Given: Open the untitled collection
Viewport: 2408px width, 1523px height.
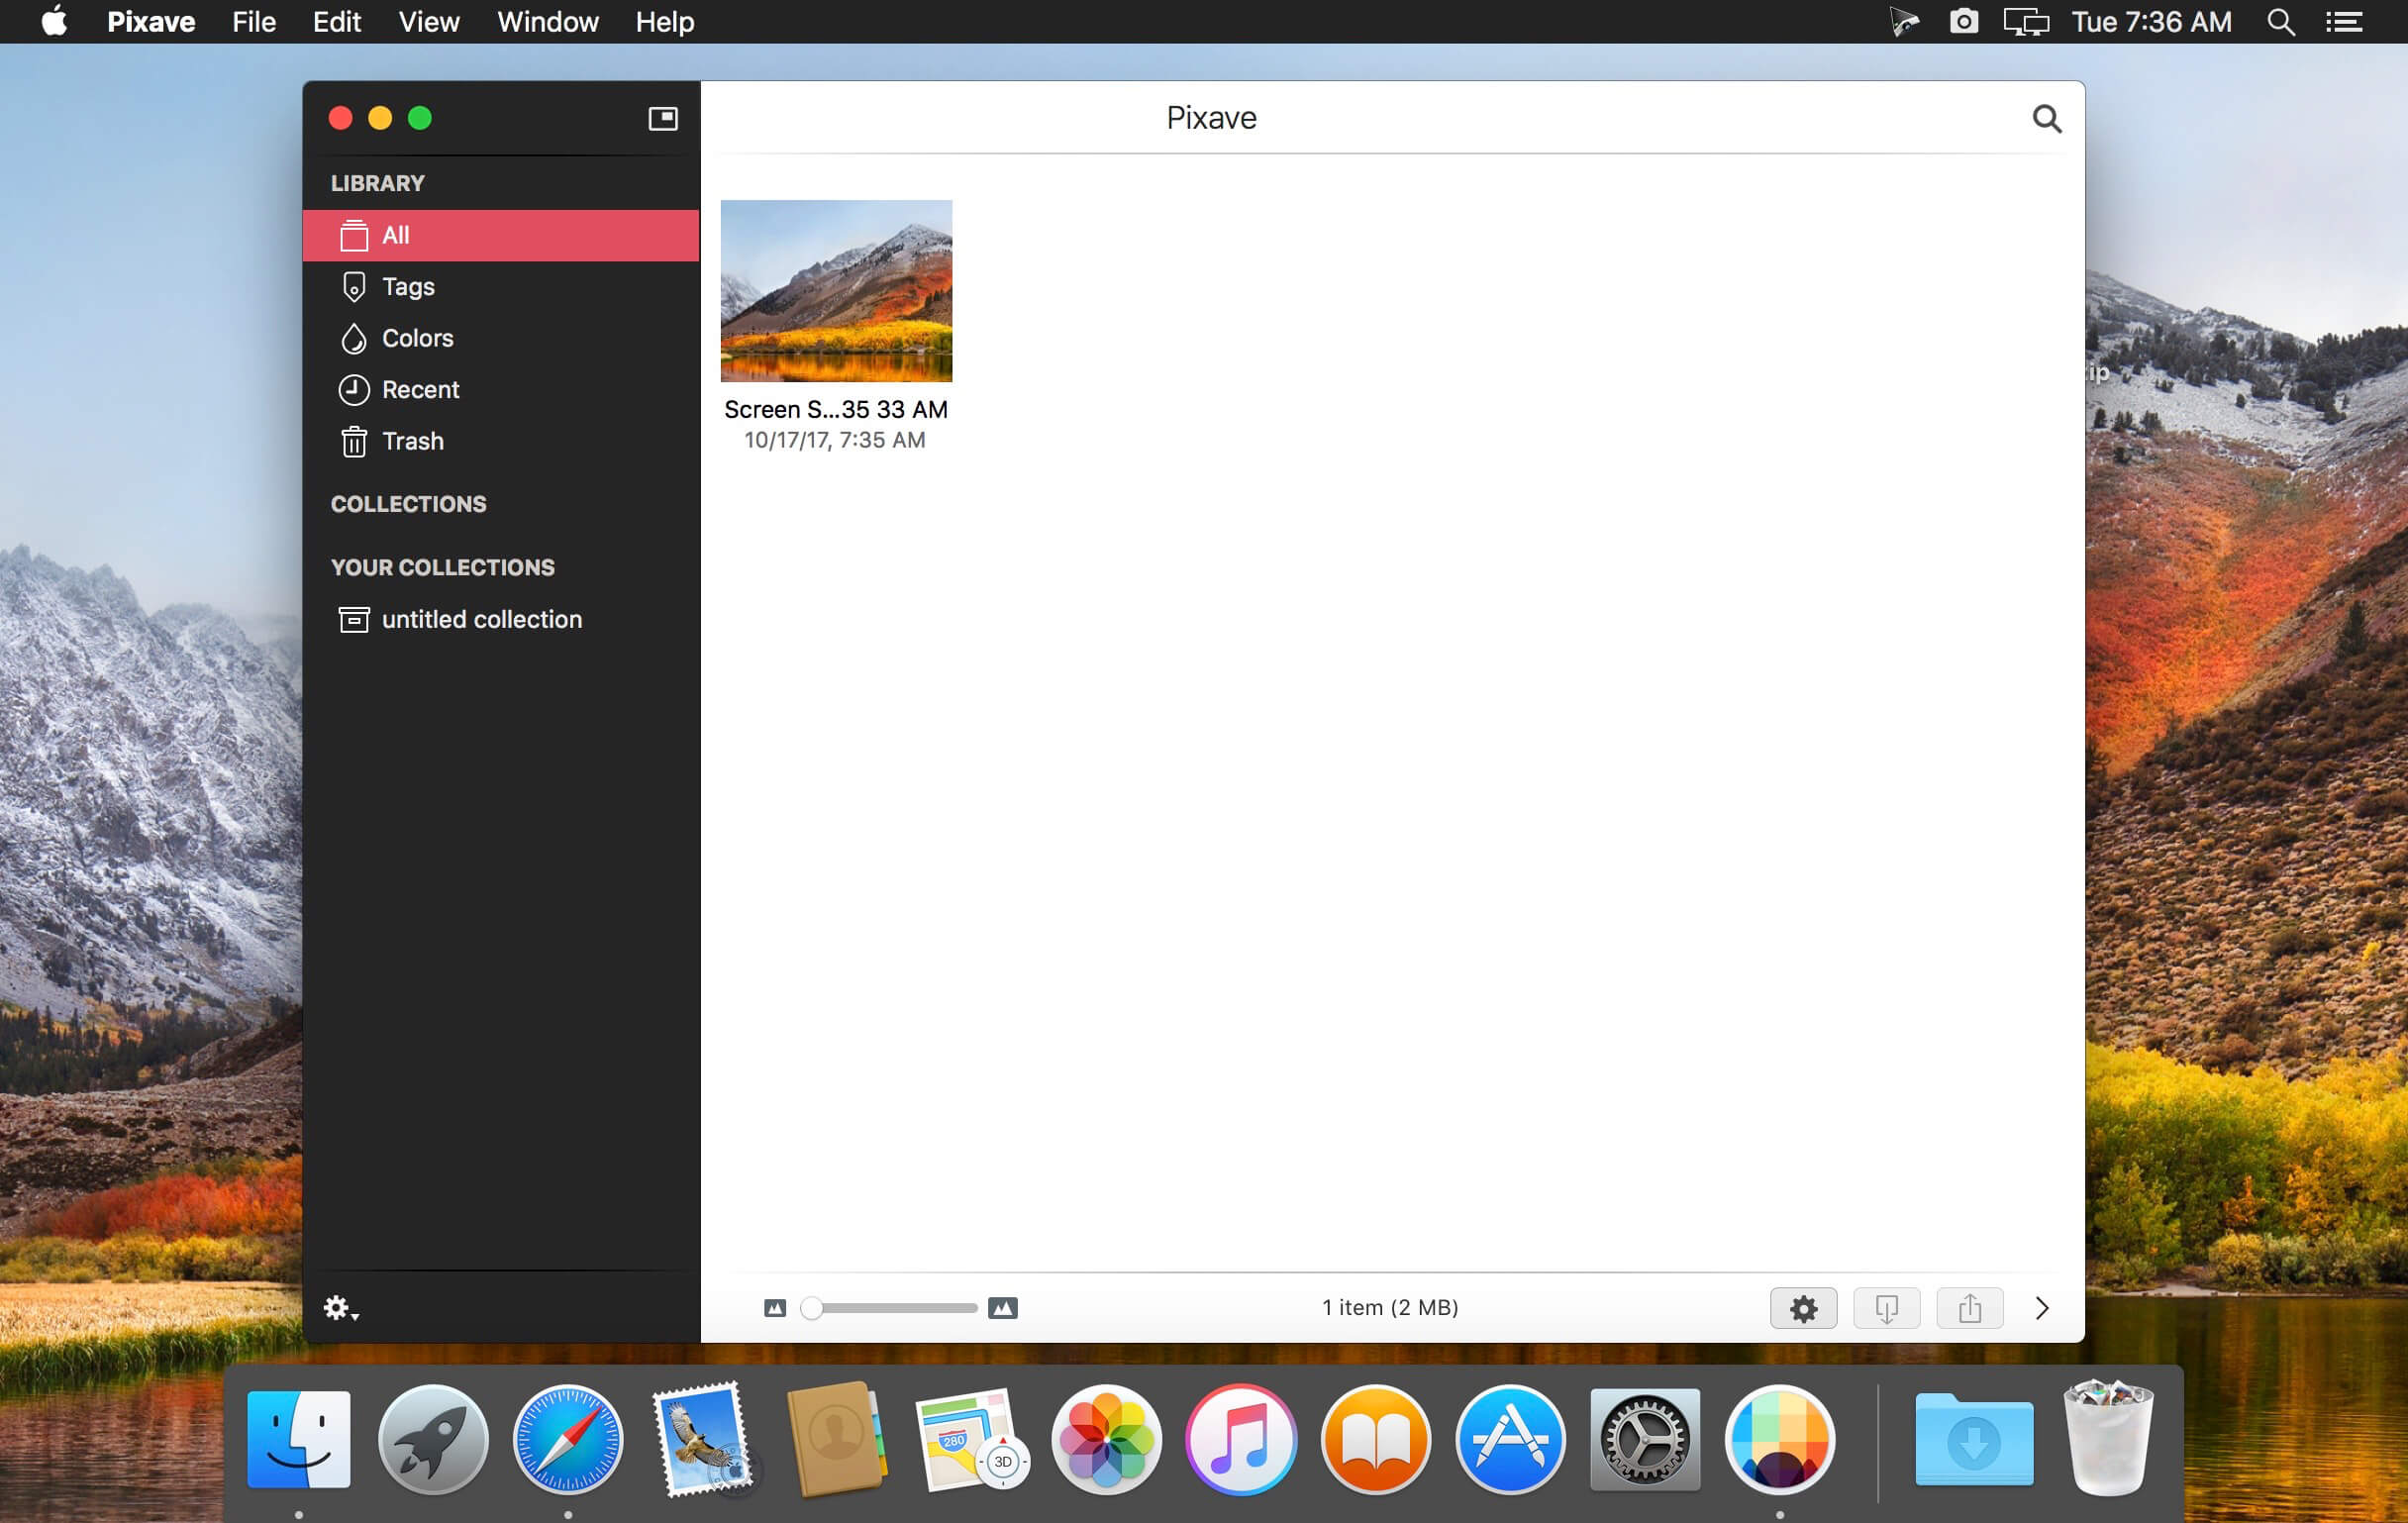Looking at the screenshot, I should [500, 619].
